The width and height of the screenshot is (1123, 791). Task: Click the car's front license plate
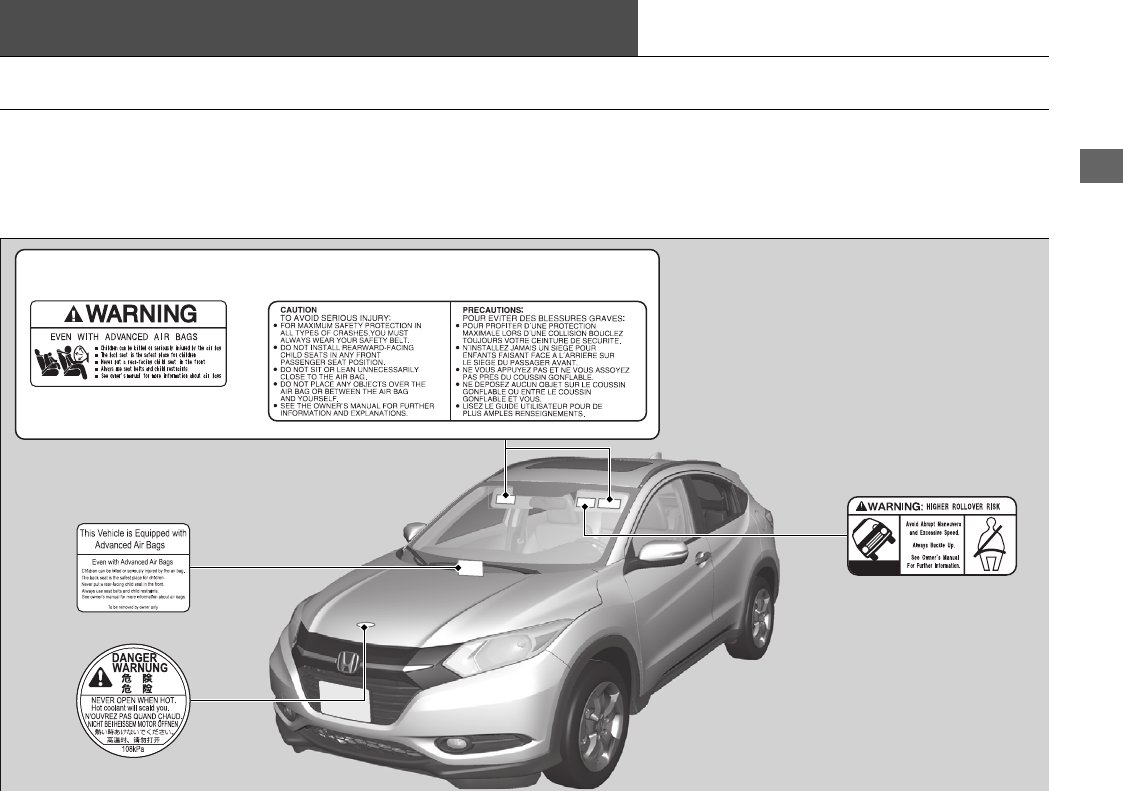[x=344, y=701]
